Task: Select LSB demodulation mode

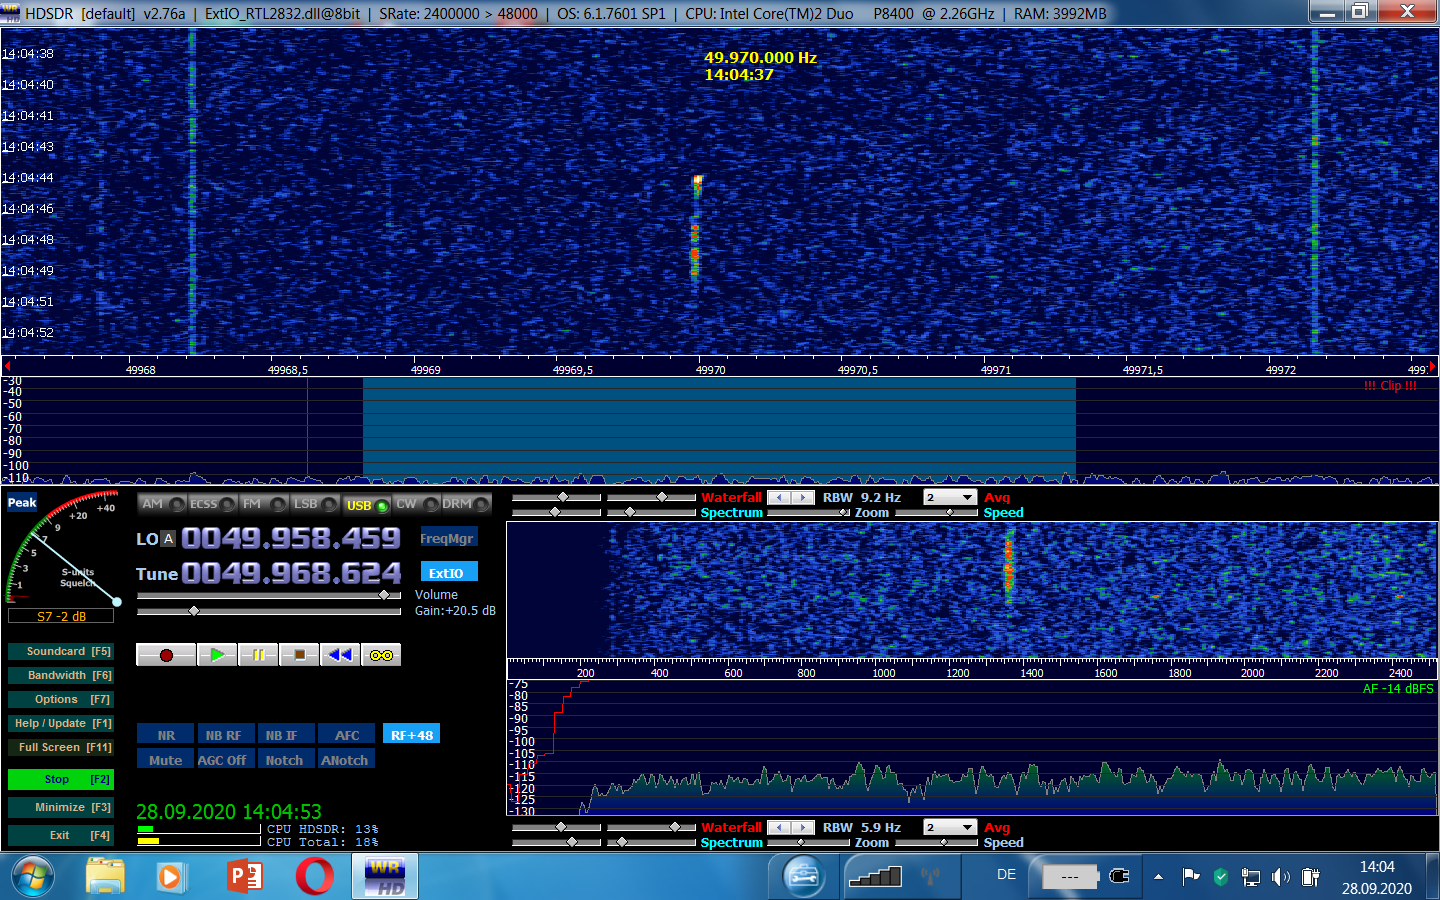Action: pos(315,504)
